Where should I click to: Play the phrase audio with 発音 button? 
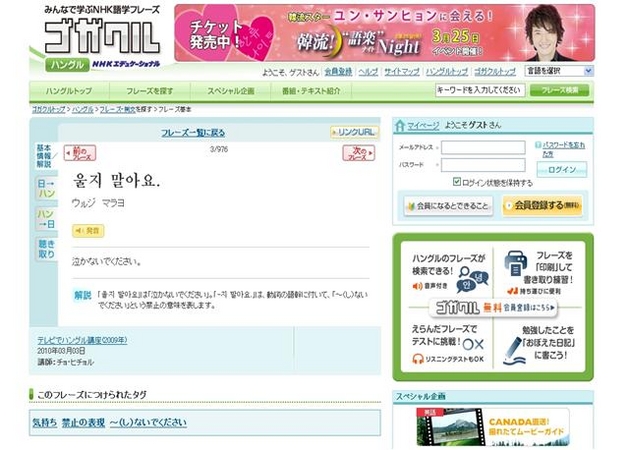(89, 231)
